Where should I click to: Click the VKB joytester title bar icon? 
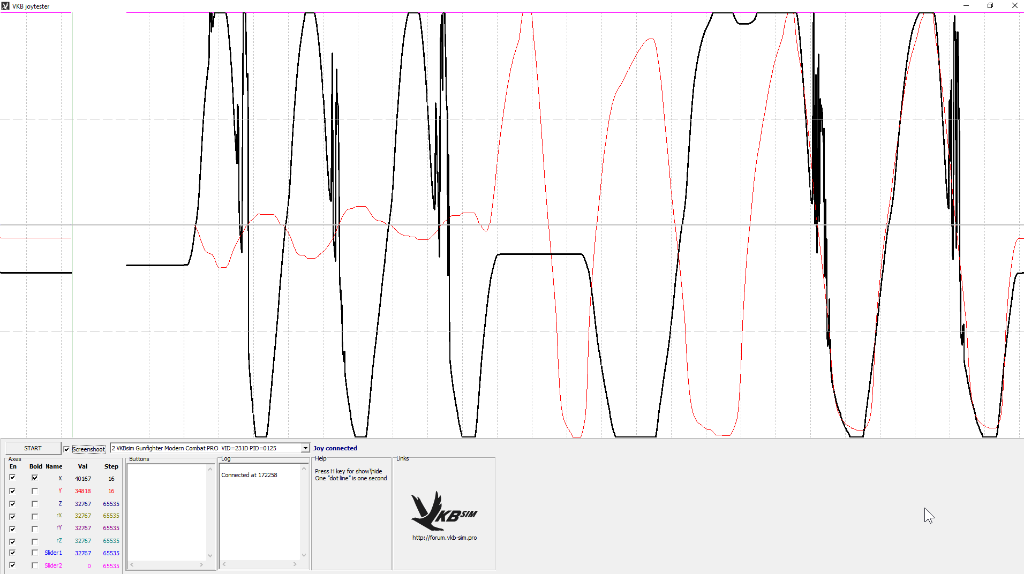pos(6,5)
